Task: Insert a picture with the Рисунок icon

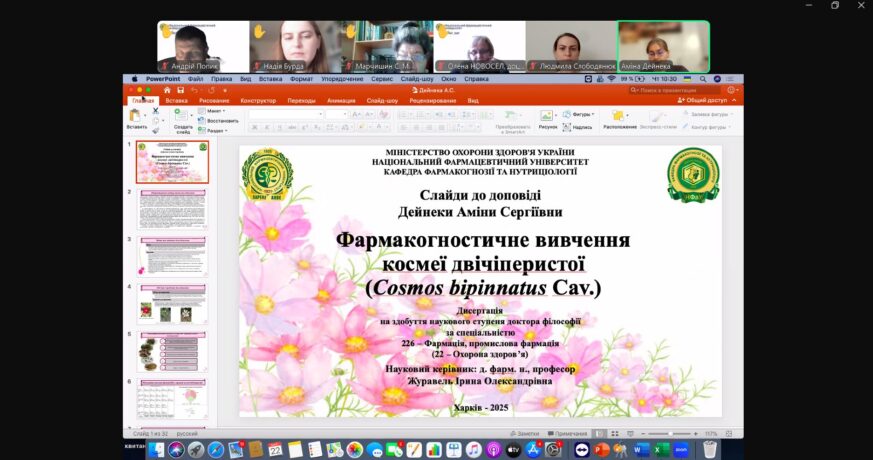Action: (x=547, y=116)
